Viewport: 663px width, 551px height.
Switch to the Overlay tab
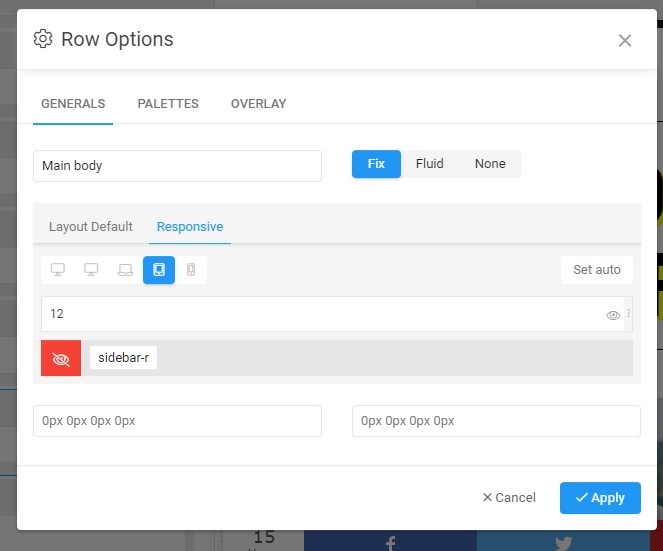pyautogui.click(x=258, y=104)
